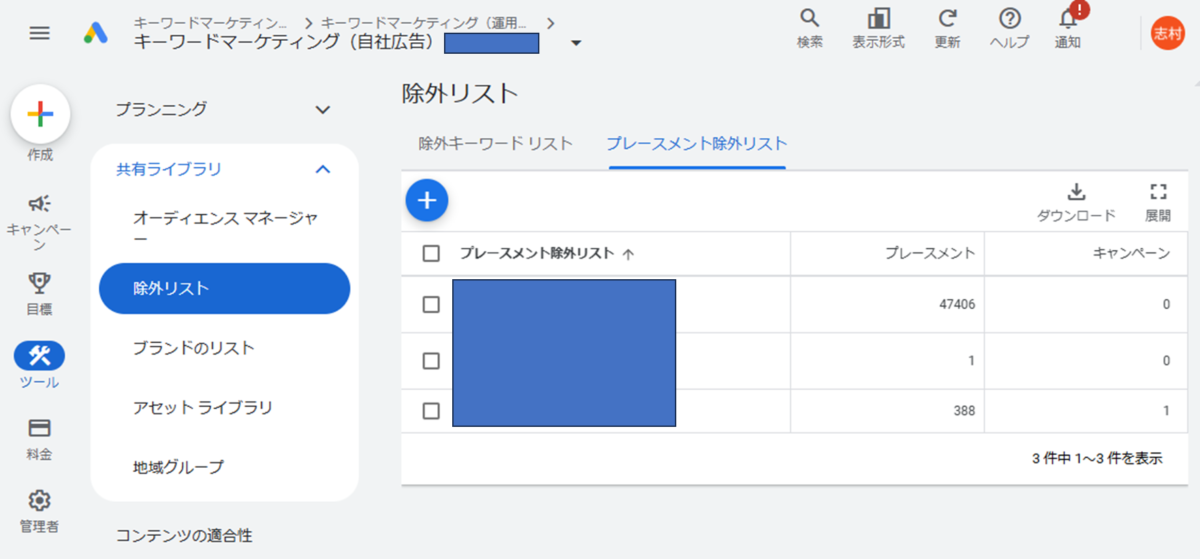Open the hamburger main menu

[39, 33]
